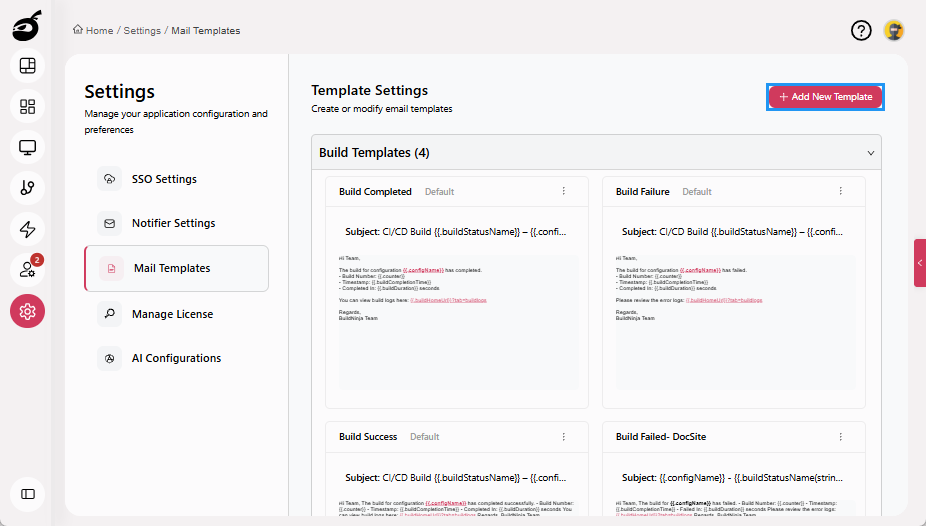This screenshot has width=926, height=526.
Task: Click Default label on Build Failure card
Action: coord(697,192)
